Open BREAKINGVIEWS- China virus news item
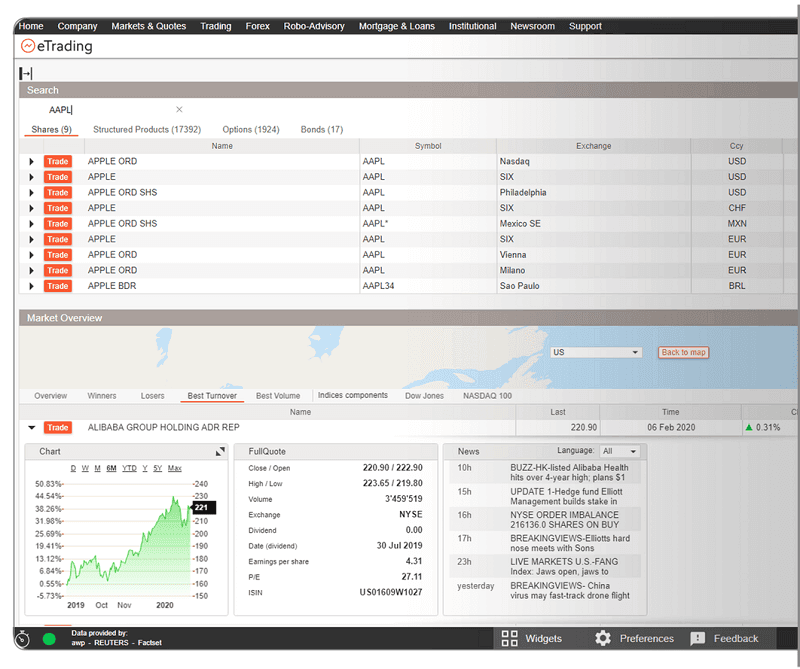 tap(569, 591)
